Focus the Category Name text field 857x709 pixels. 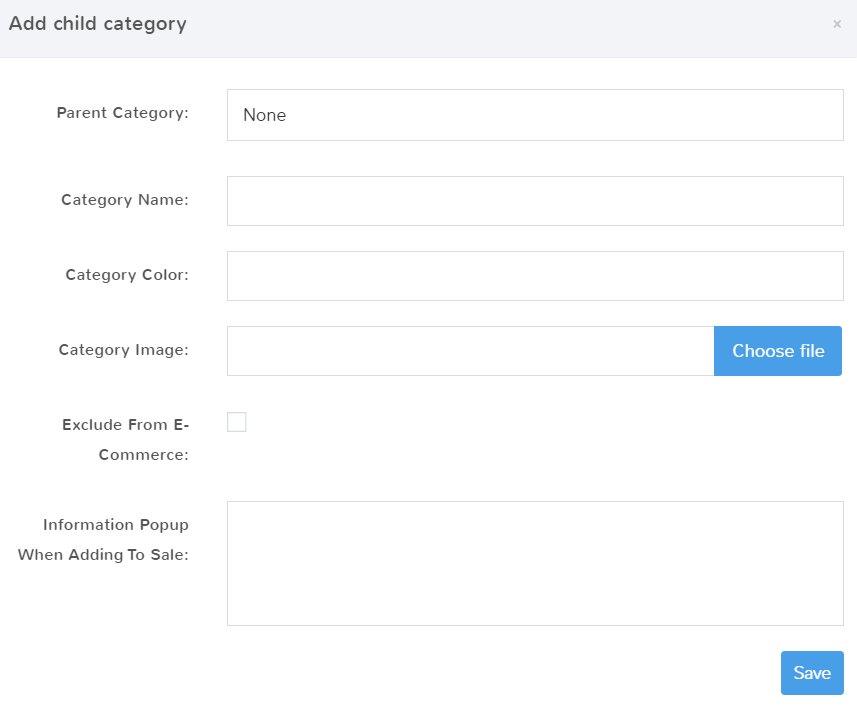click(535, 201)
